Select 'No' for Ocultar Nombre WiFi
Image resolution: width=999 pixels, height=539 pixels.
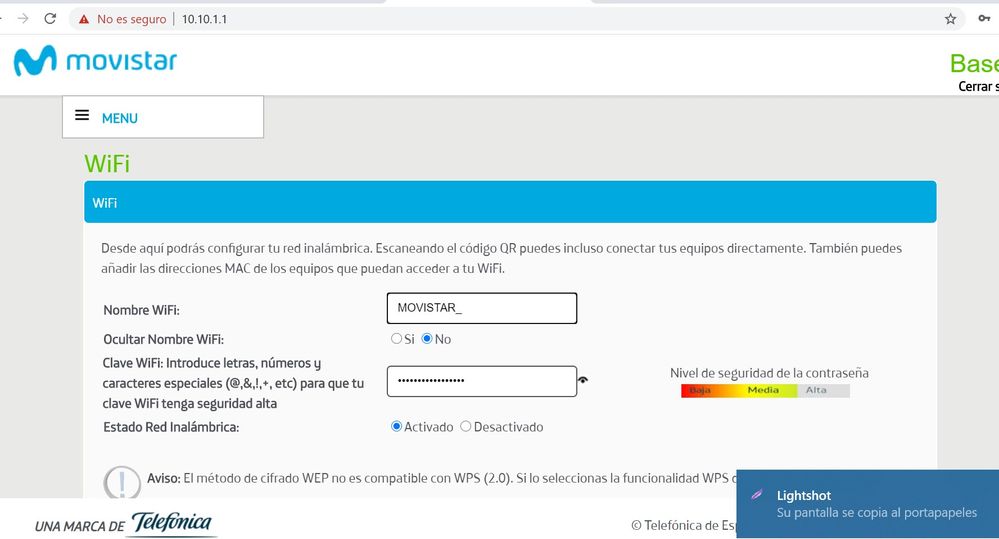(427, 339)
